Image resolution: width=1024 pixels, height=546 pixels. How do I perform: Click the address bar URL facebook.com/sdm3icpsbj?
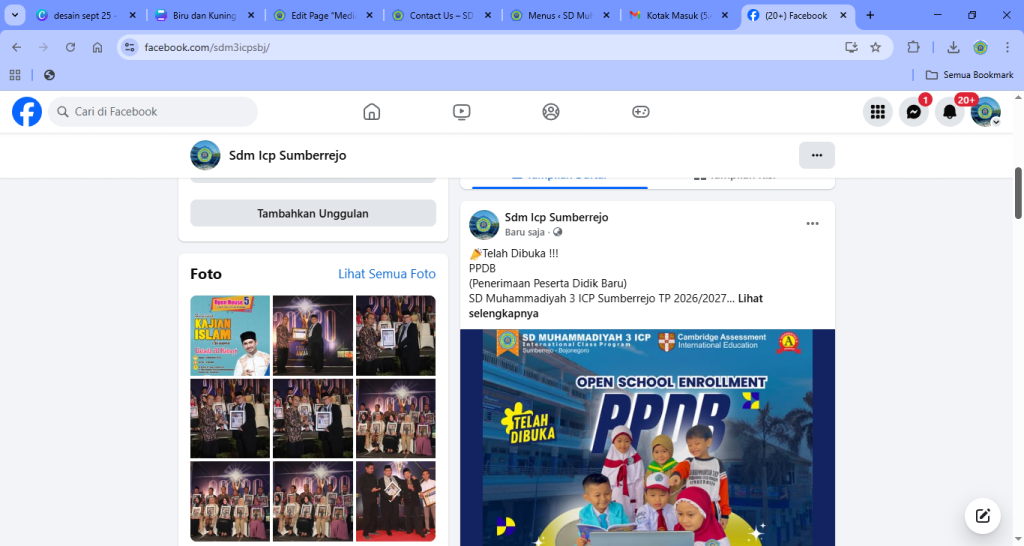click(x=207, y=47)
